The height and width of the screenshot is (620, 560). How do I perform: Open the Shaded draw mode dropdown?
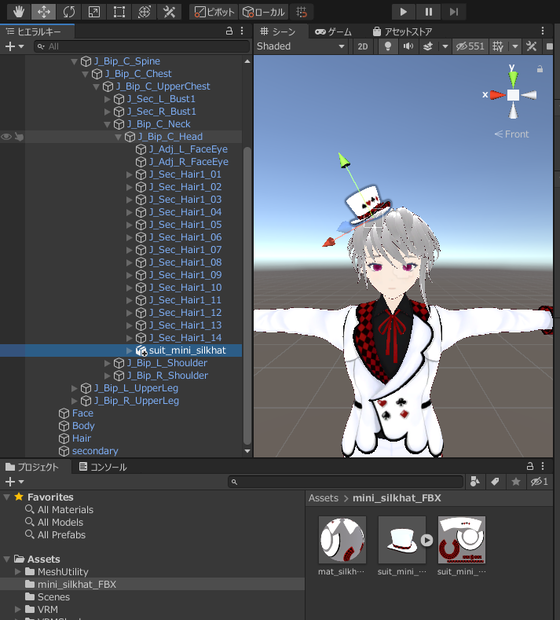coord(301,46)
